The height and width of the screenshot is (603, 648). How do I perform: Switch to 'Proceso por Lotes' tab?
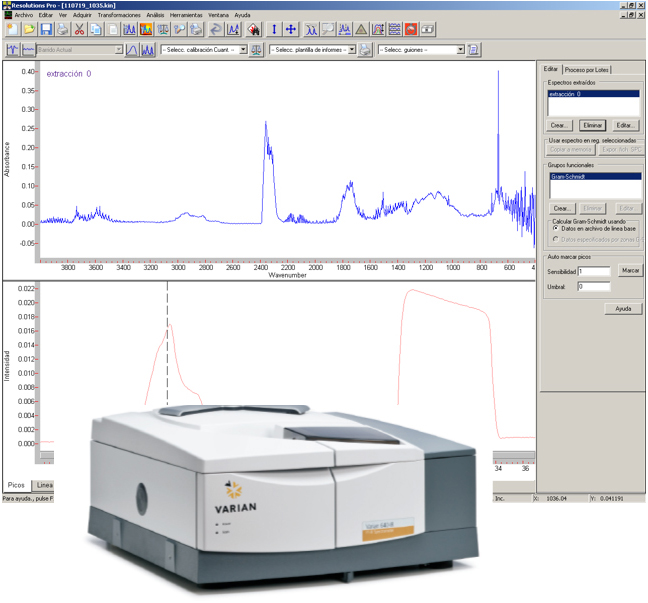(x=586, y=70)
